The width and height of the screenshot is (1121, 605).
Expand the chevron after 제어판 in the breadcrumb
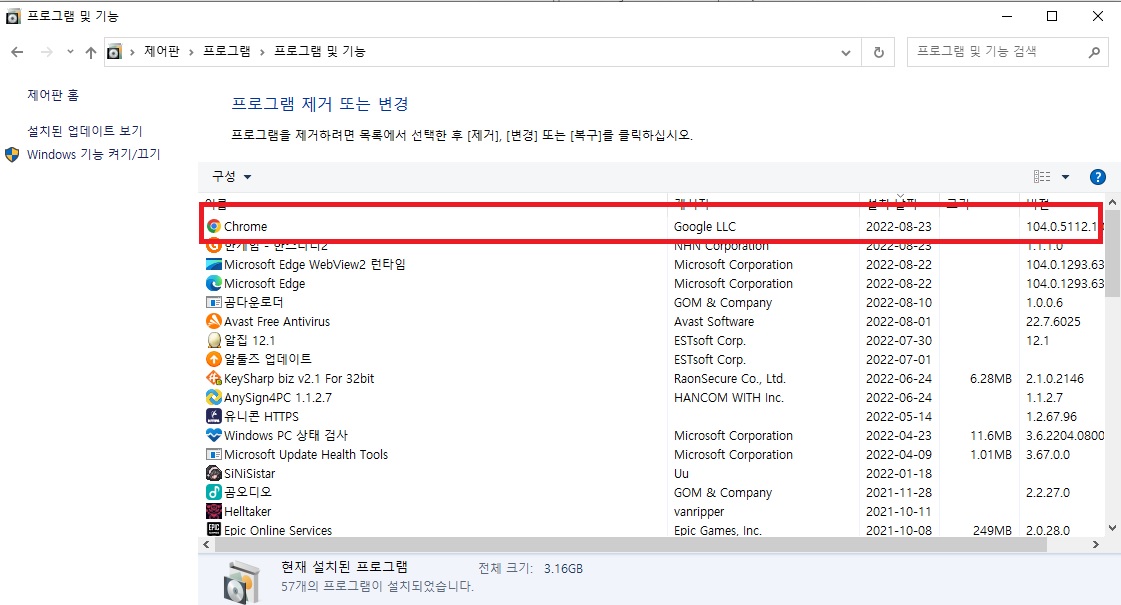pyautogui.click(x=191, y=51)
